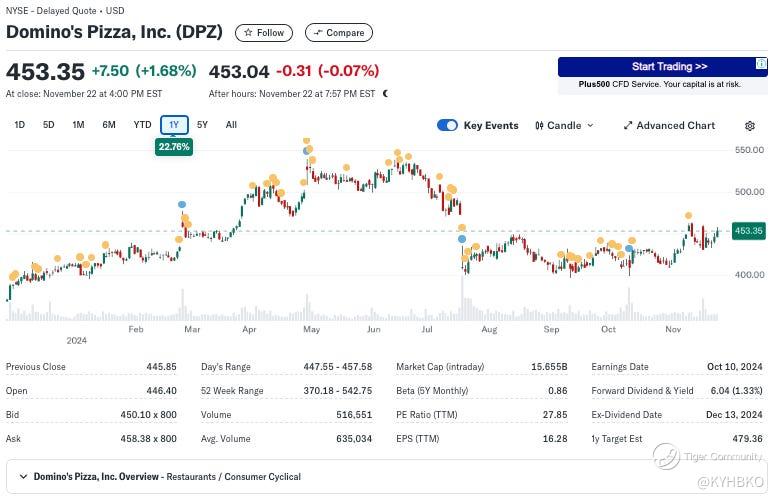The height and width of the screenshot is (500, 778).
Task: Click the after-hours price 453.04
Action: (x=239, y=71)
